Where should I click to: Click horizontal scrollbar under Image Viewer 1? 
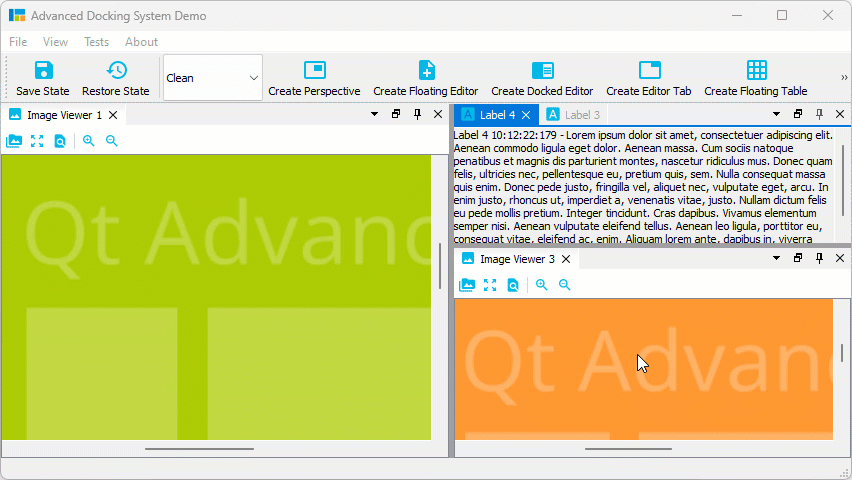(199, 449)
